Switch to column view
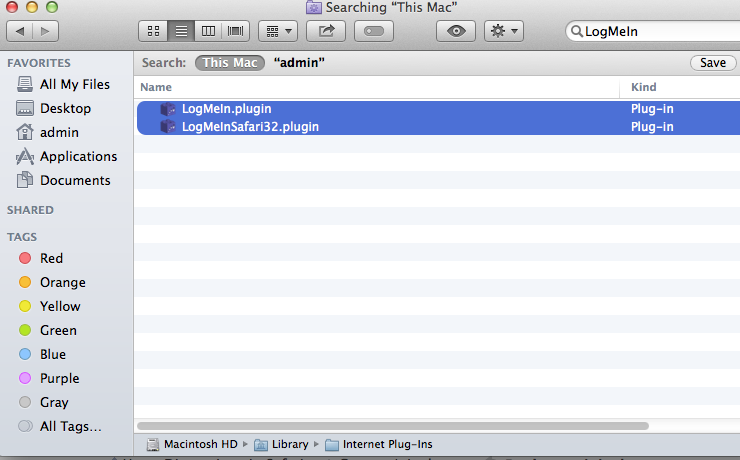 (208, 31)
